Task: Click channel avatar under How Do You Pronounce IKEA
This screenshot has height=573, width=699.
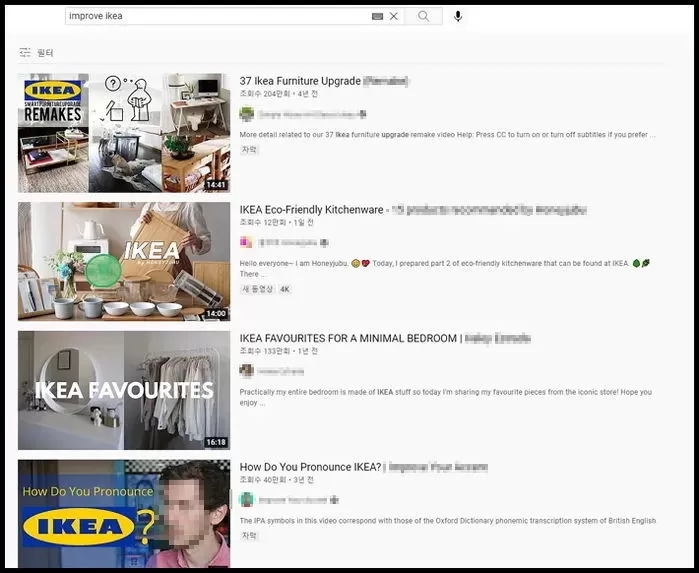Action: [246, 499]
